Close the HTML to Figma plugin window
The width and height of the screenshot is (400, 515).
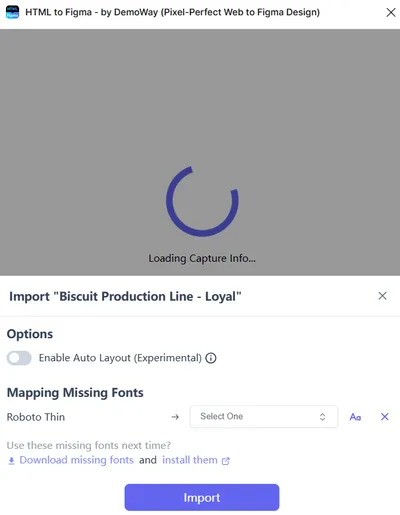coord(391,12)
